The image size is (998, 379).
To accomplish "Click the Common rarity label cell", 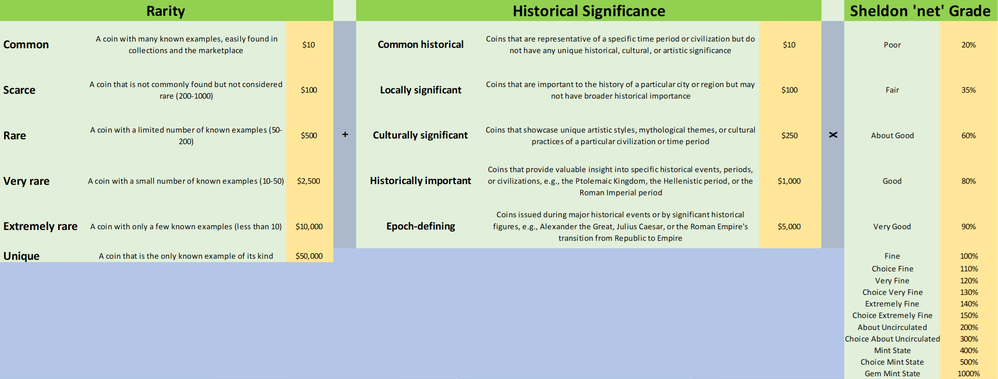I will (39, 45).
